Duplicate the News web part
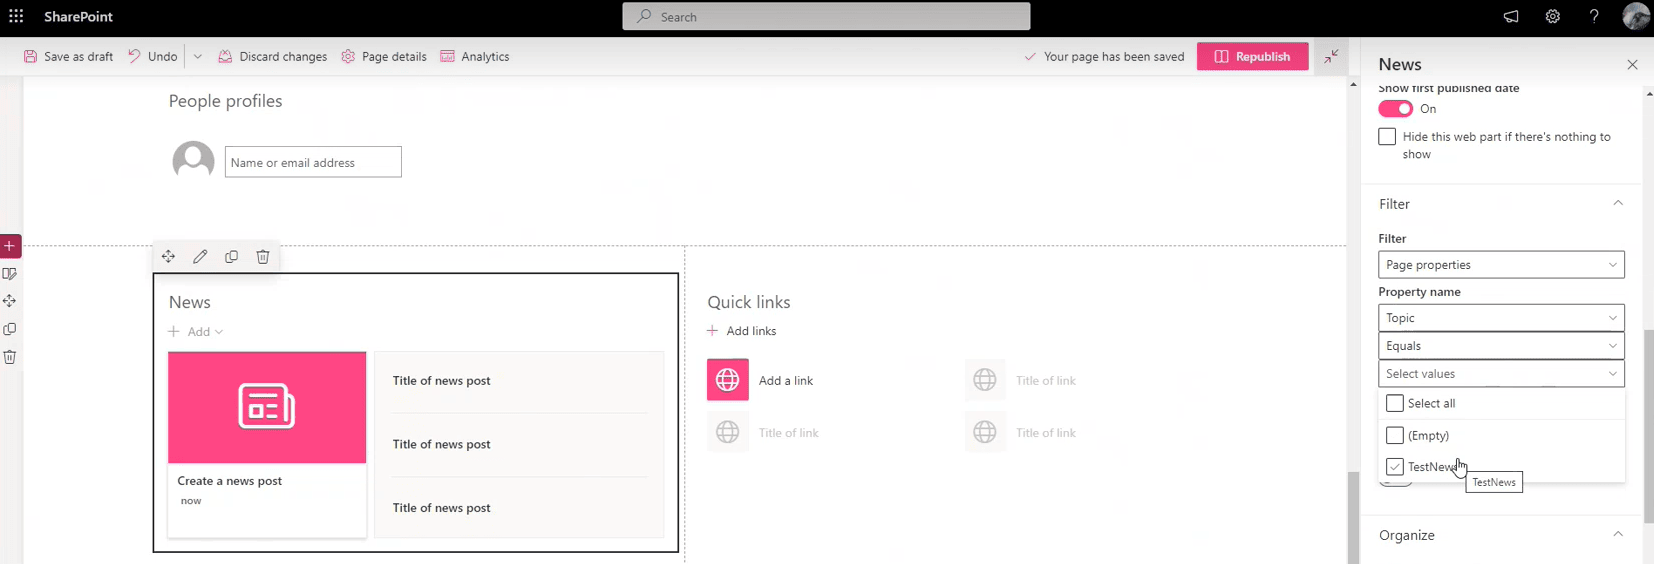1654x564 pixels. [x=231, y=257]
